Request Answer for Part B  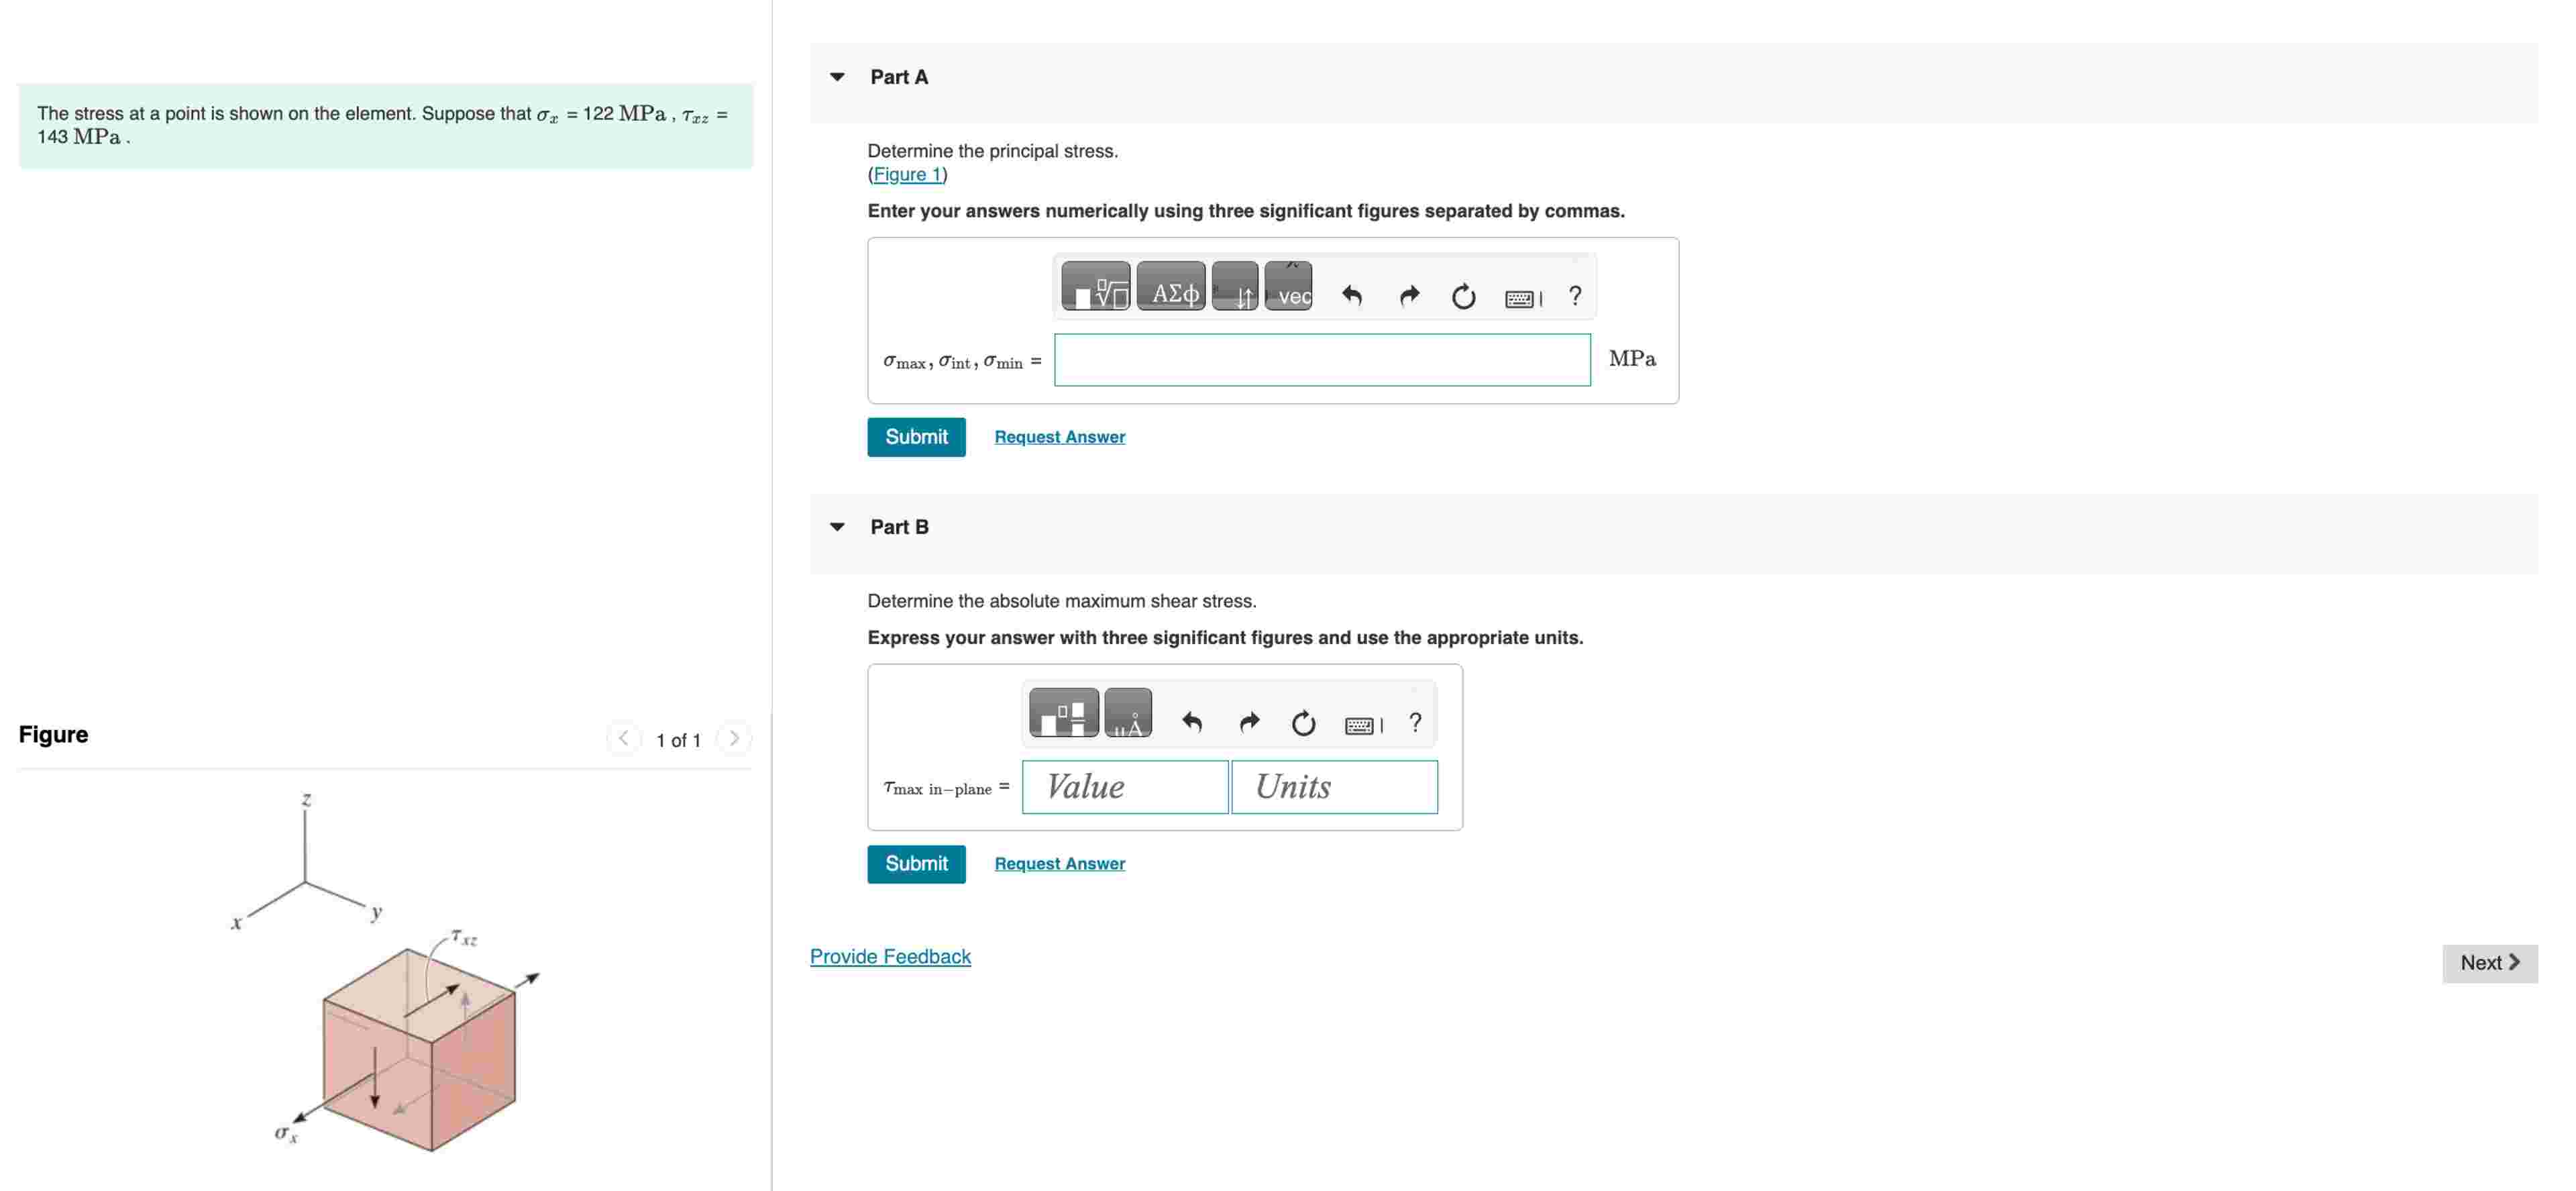(x=1059, y=864)
